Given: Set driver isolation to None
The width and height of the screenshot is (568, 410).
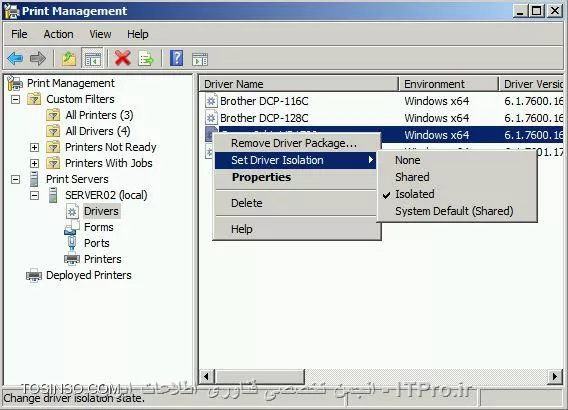Looking at the screenshot, I should click(x=408, y=160).
